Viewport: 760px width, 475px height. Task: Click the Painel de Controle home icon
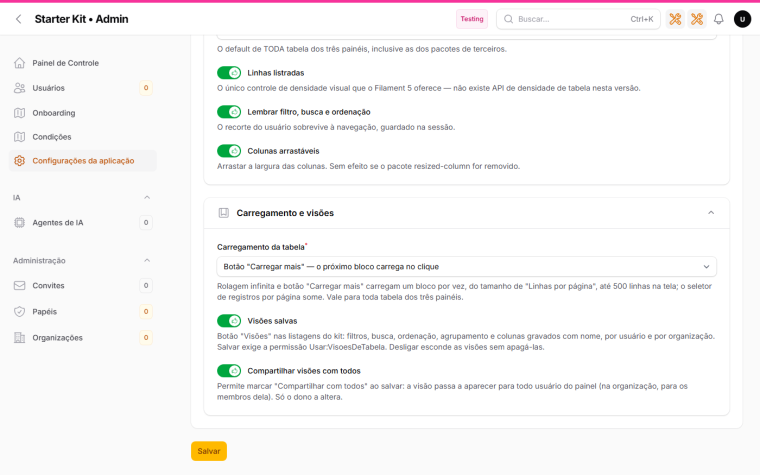point(19,63)
